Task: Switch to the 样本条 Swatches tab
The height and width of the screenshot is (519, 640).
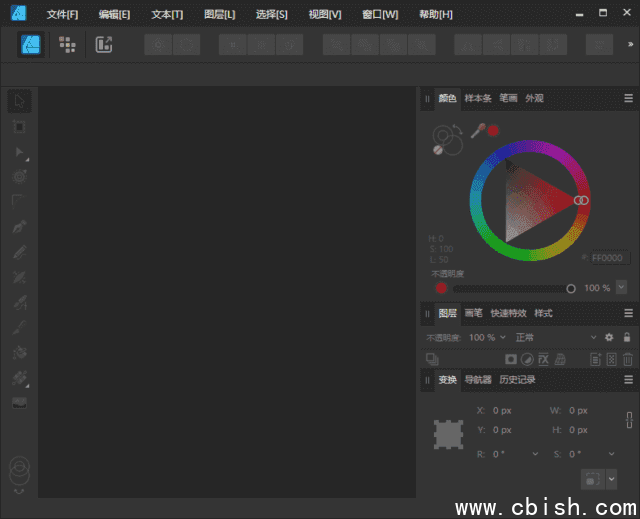Action: pyautogui.click(x=478, y=98)
